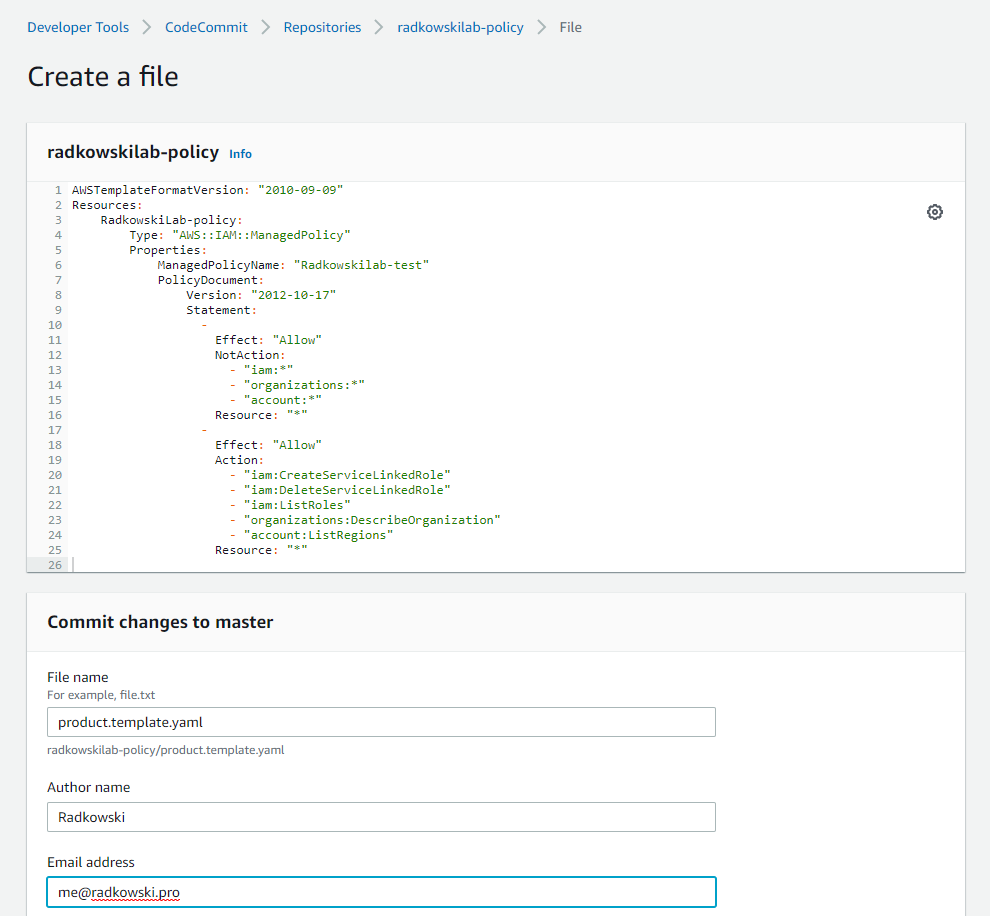Click the Type "AWS::IAM::ManagedPolicy" line

point(240,235)
